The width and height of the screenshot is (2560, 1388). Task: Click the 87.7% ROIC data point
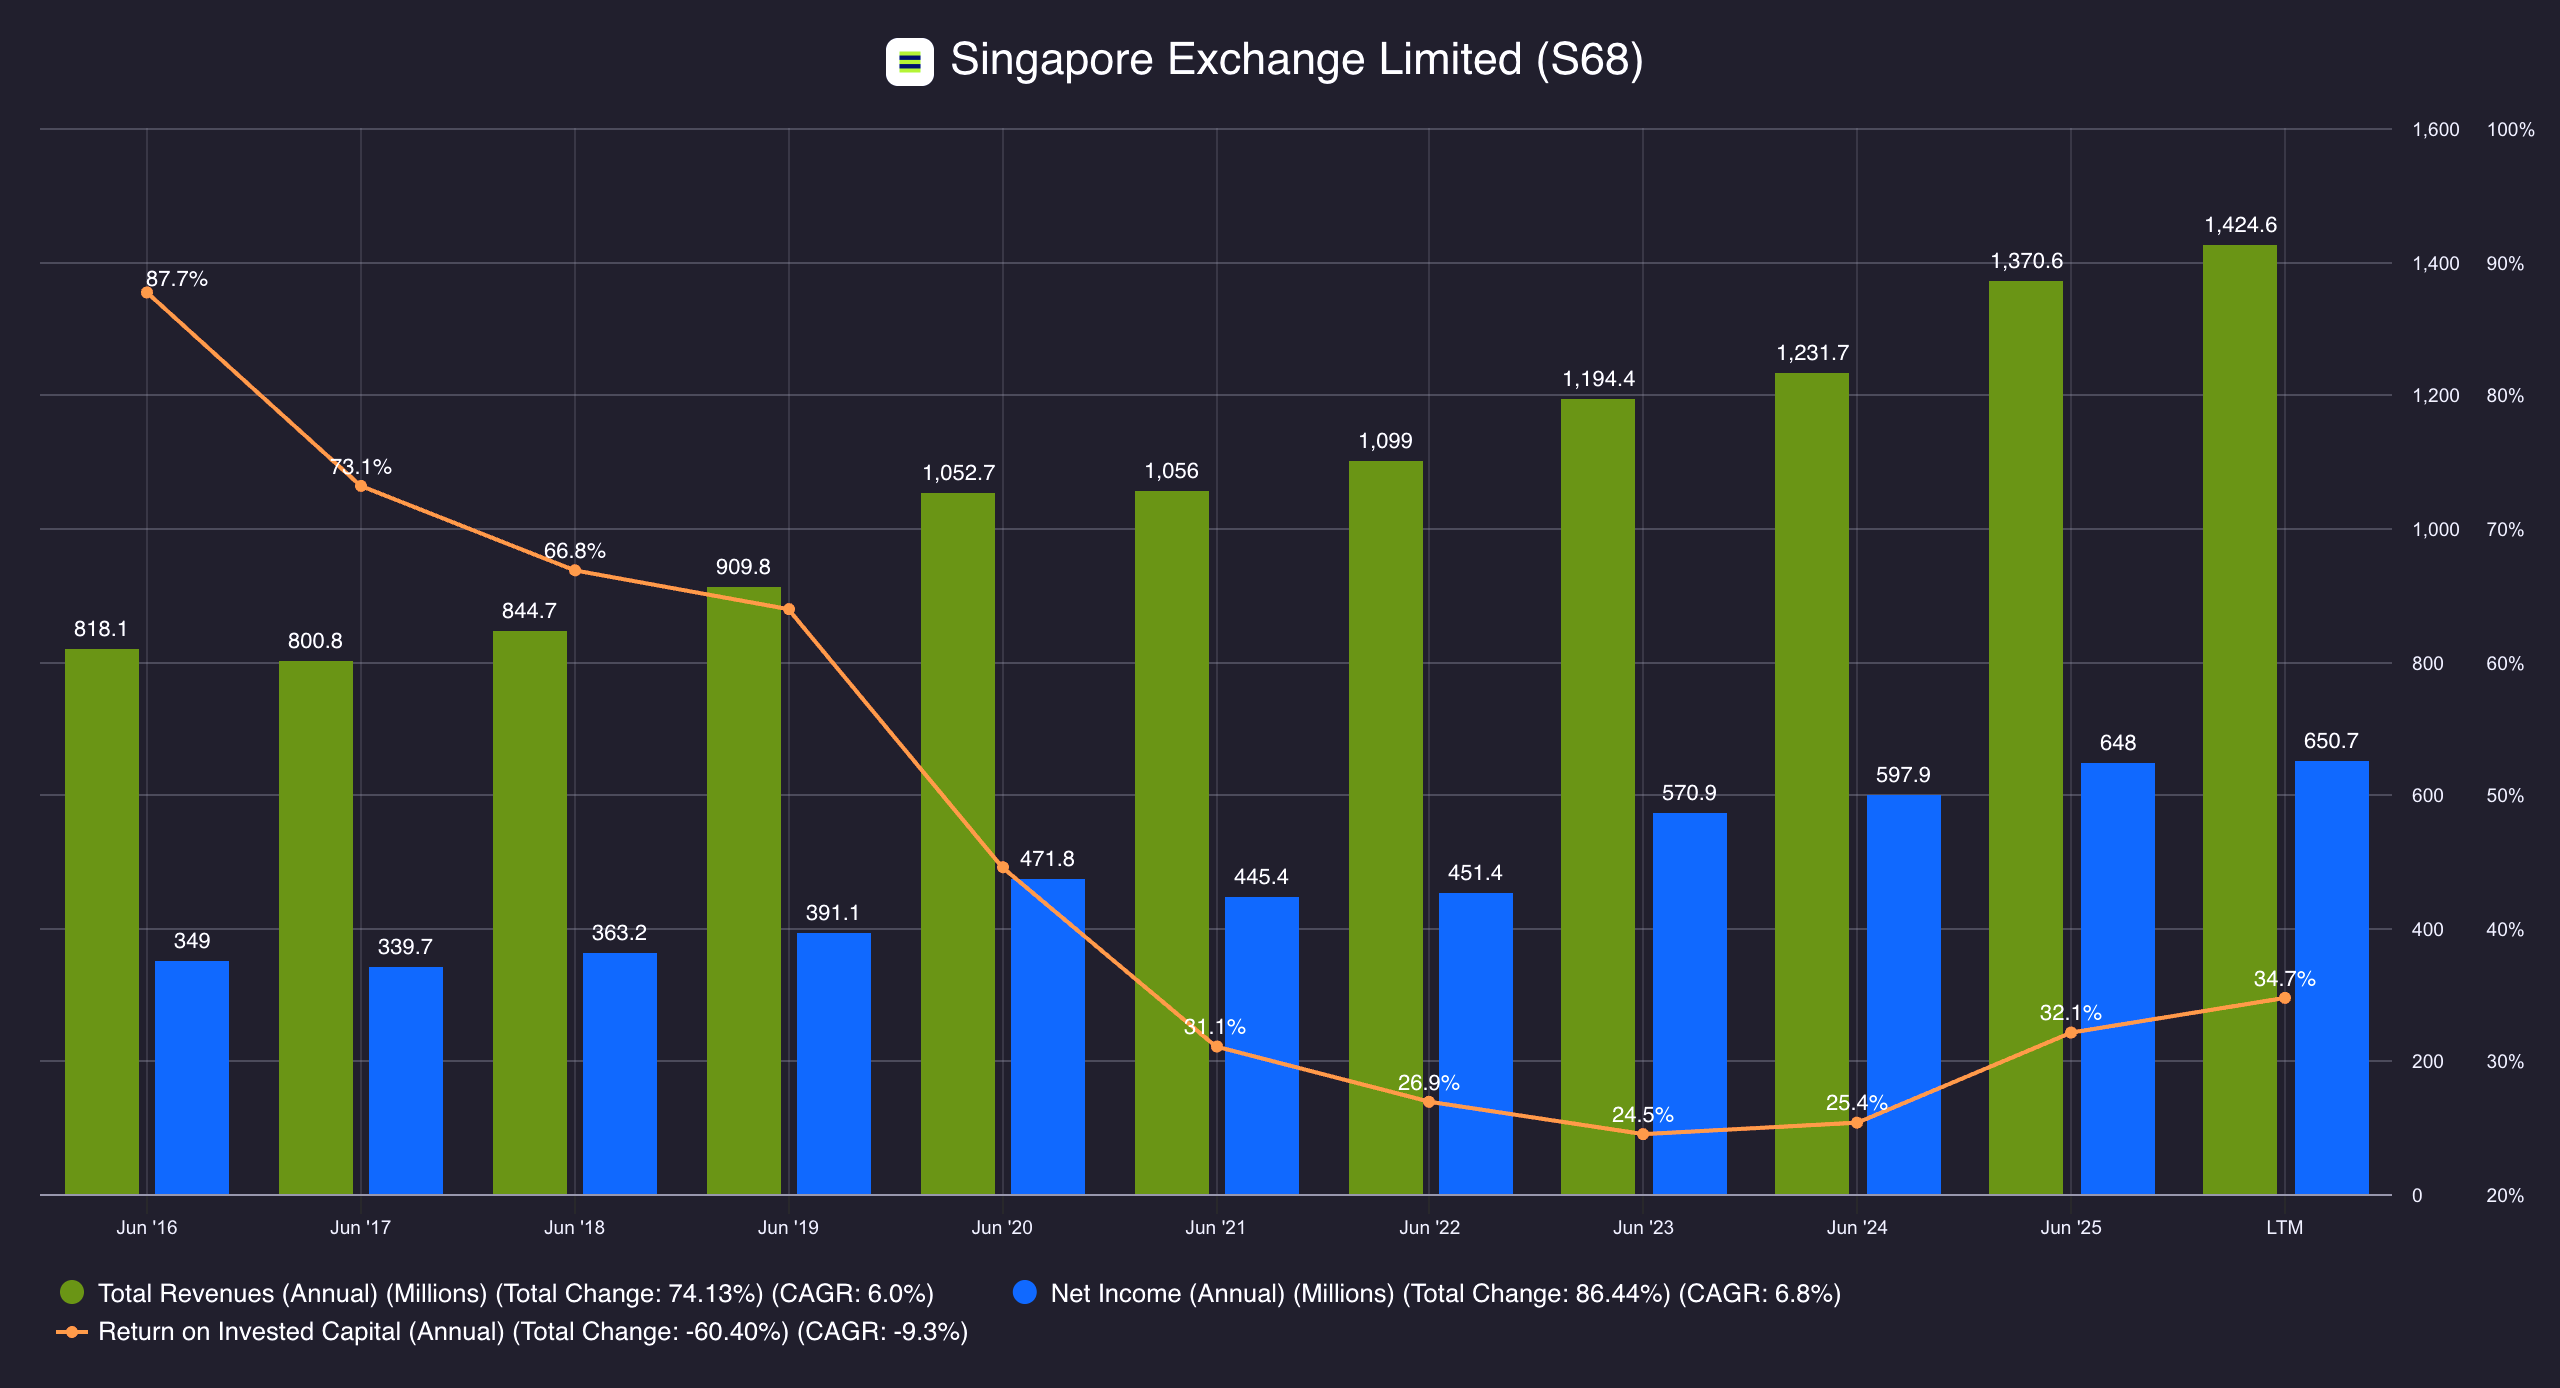[147, 293]
